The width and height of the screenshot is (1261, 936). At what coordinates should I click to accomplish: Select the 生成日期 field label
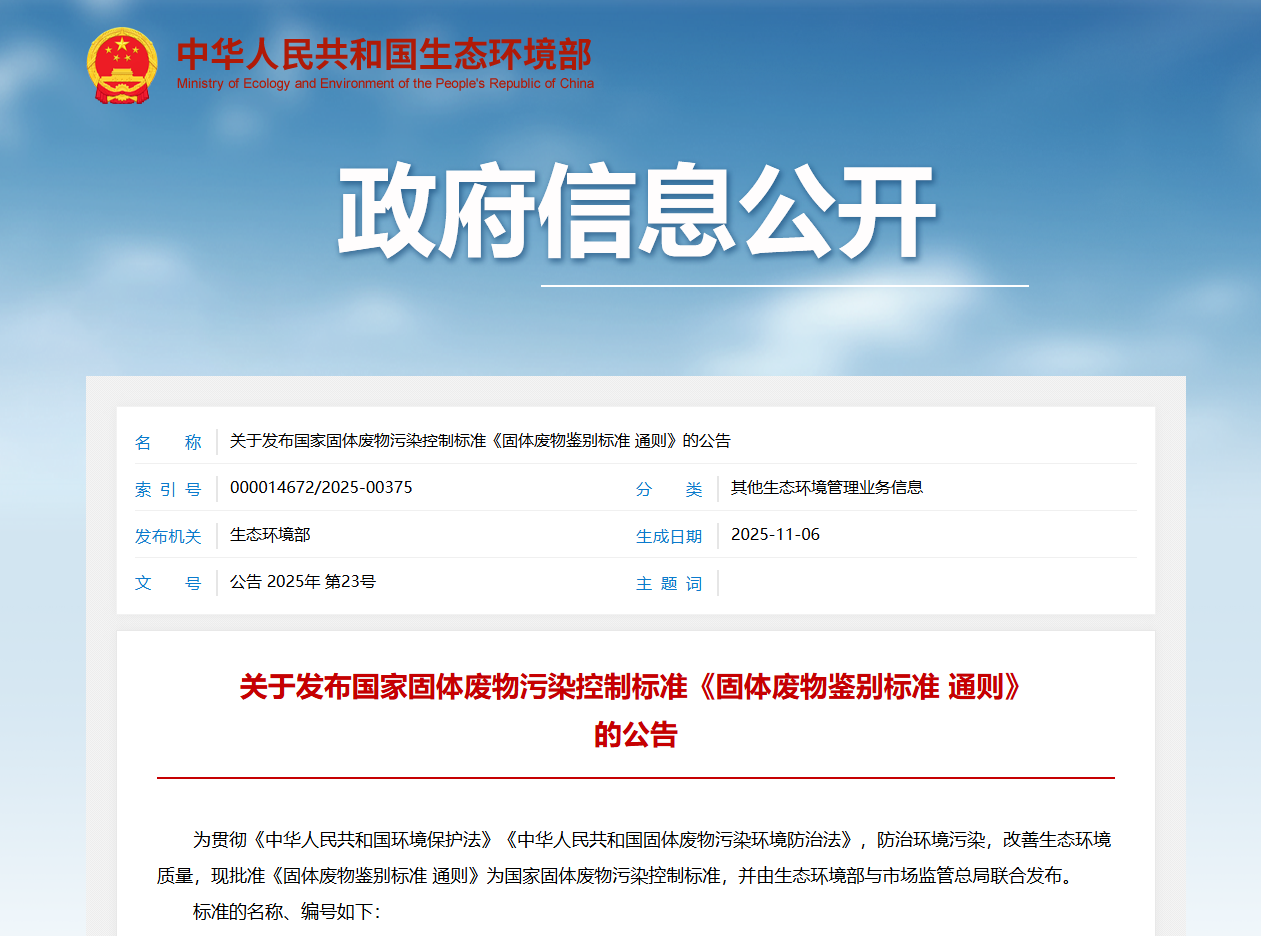(x=669, y=536)
